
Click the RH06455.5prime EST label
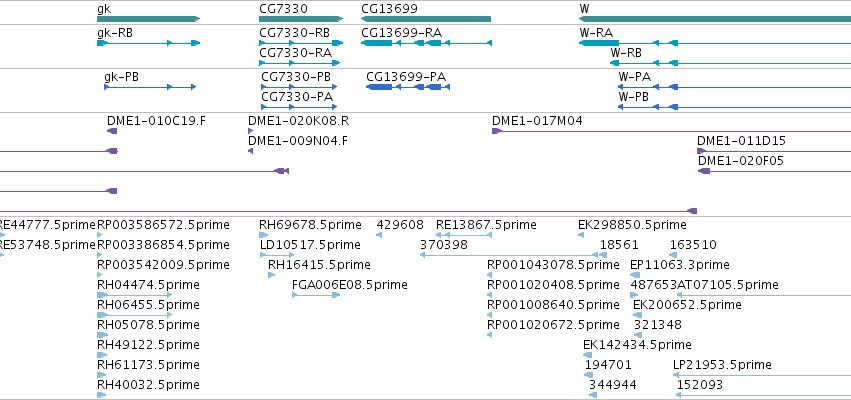pos(148,305)
